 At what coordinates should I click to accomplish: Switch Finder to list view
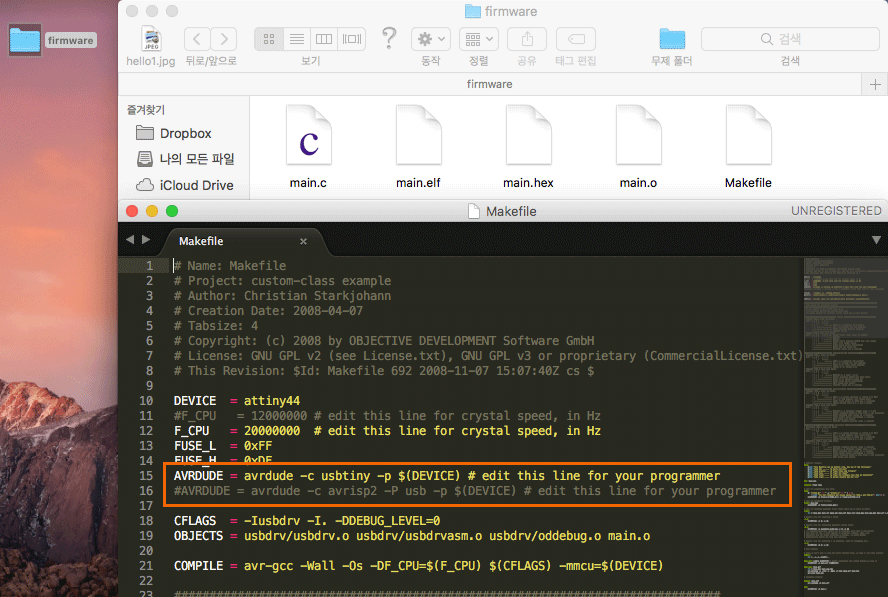[x=297, y=39]
